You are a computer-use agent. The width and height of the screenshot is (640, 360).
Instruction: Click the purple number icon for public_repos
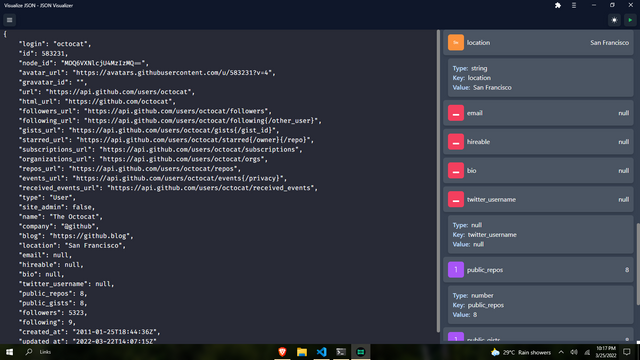coord(456,270)
